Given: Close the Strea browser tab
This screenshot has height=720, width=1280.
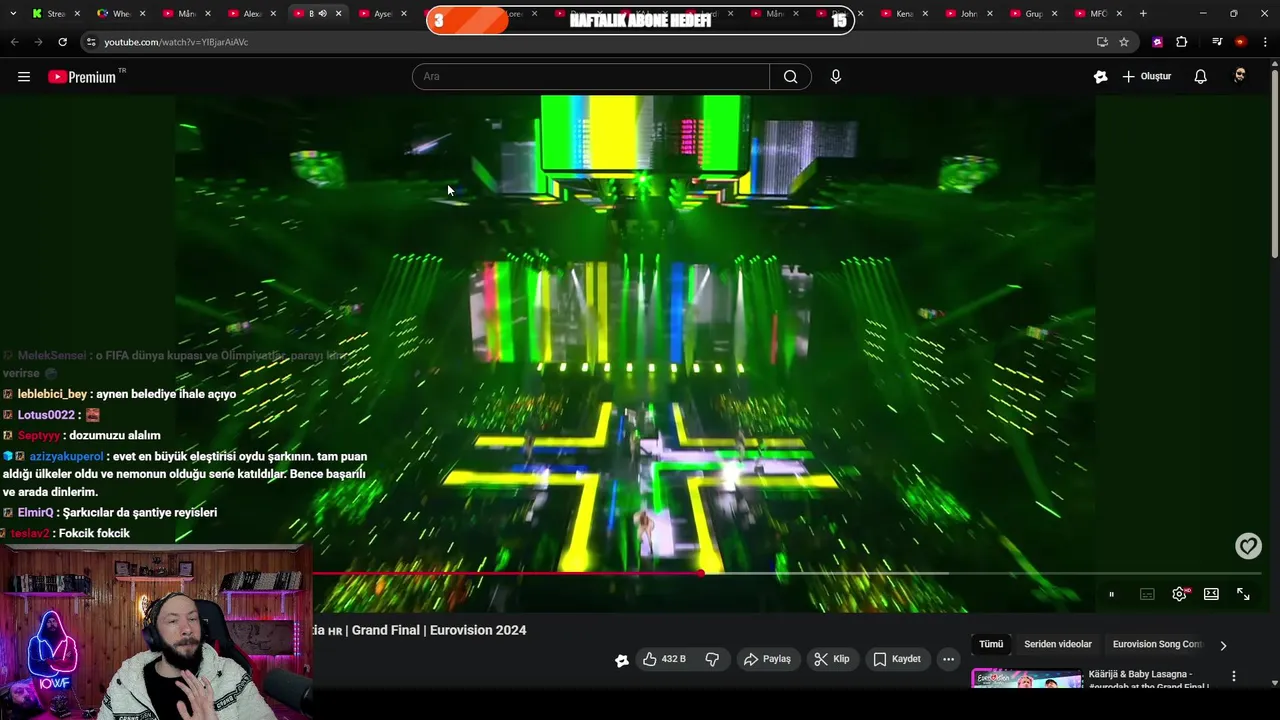Looking at the screenshot, I should [77, 14].
